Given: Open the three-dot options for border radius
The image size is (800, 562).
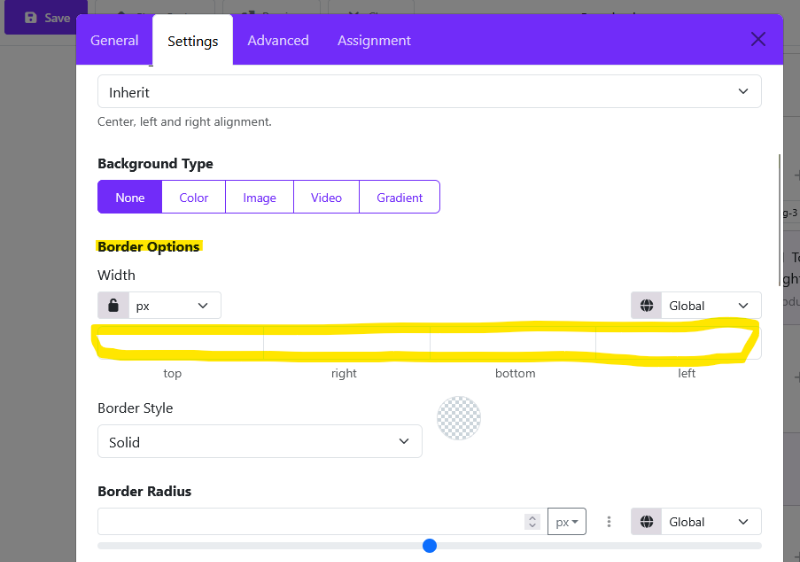Looking at the screenshot, I should click(x=608, y=522).
